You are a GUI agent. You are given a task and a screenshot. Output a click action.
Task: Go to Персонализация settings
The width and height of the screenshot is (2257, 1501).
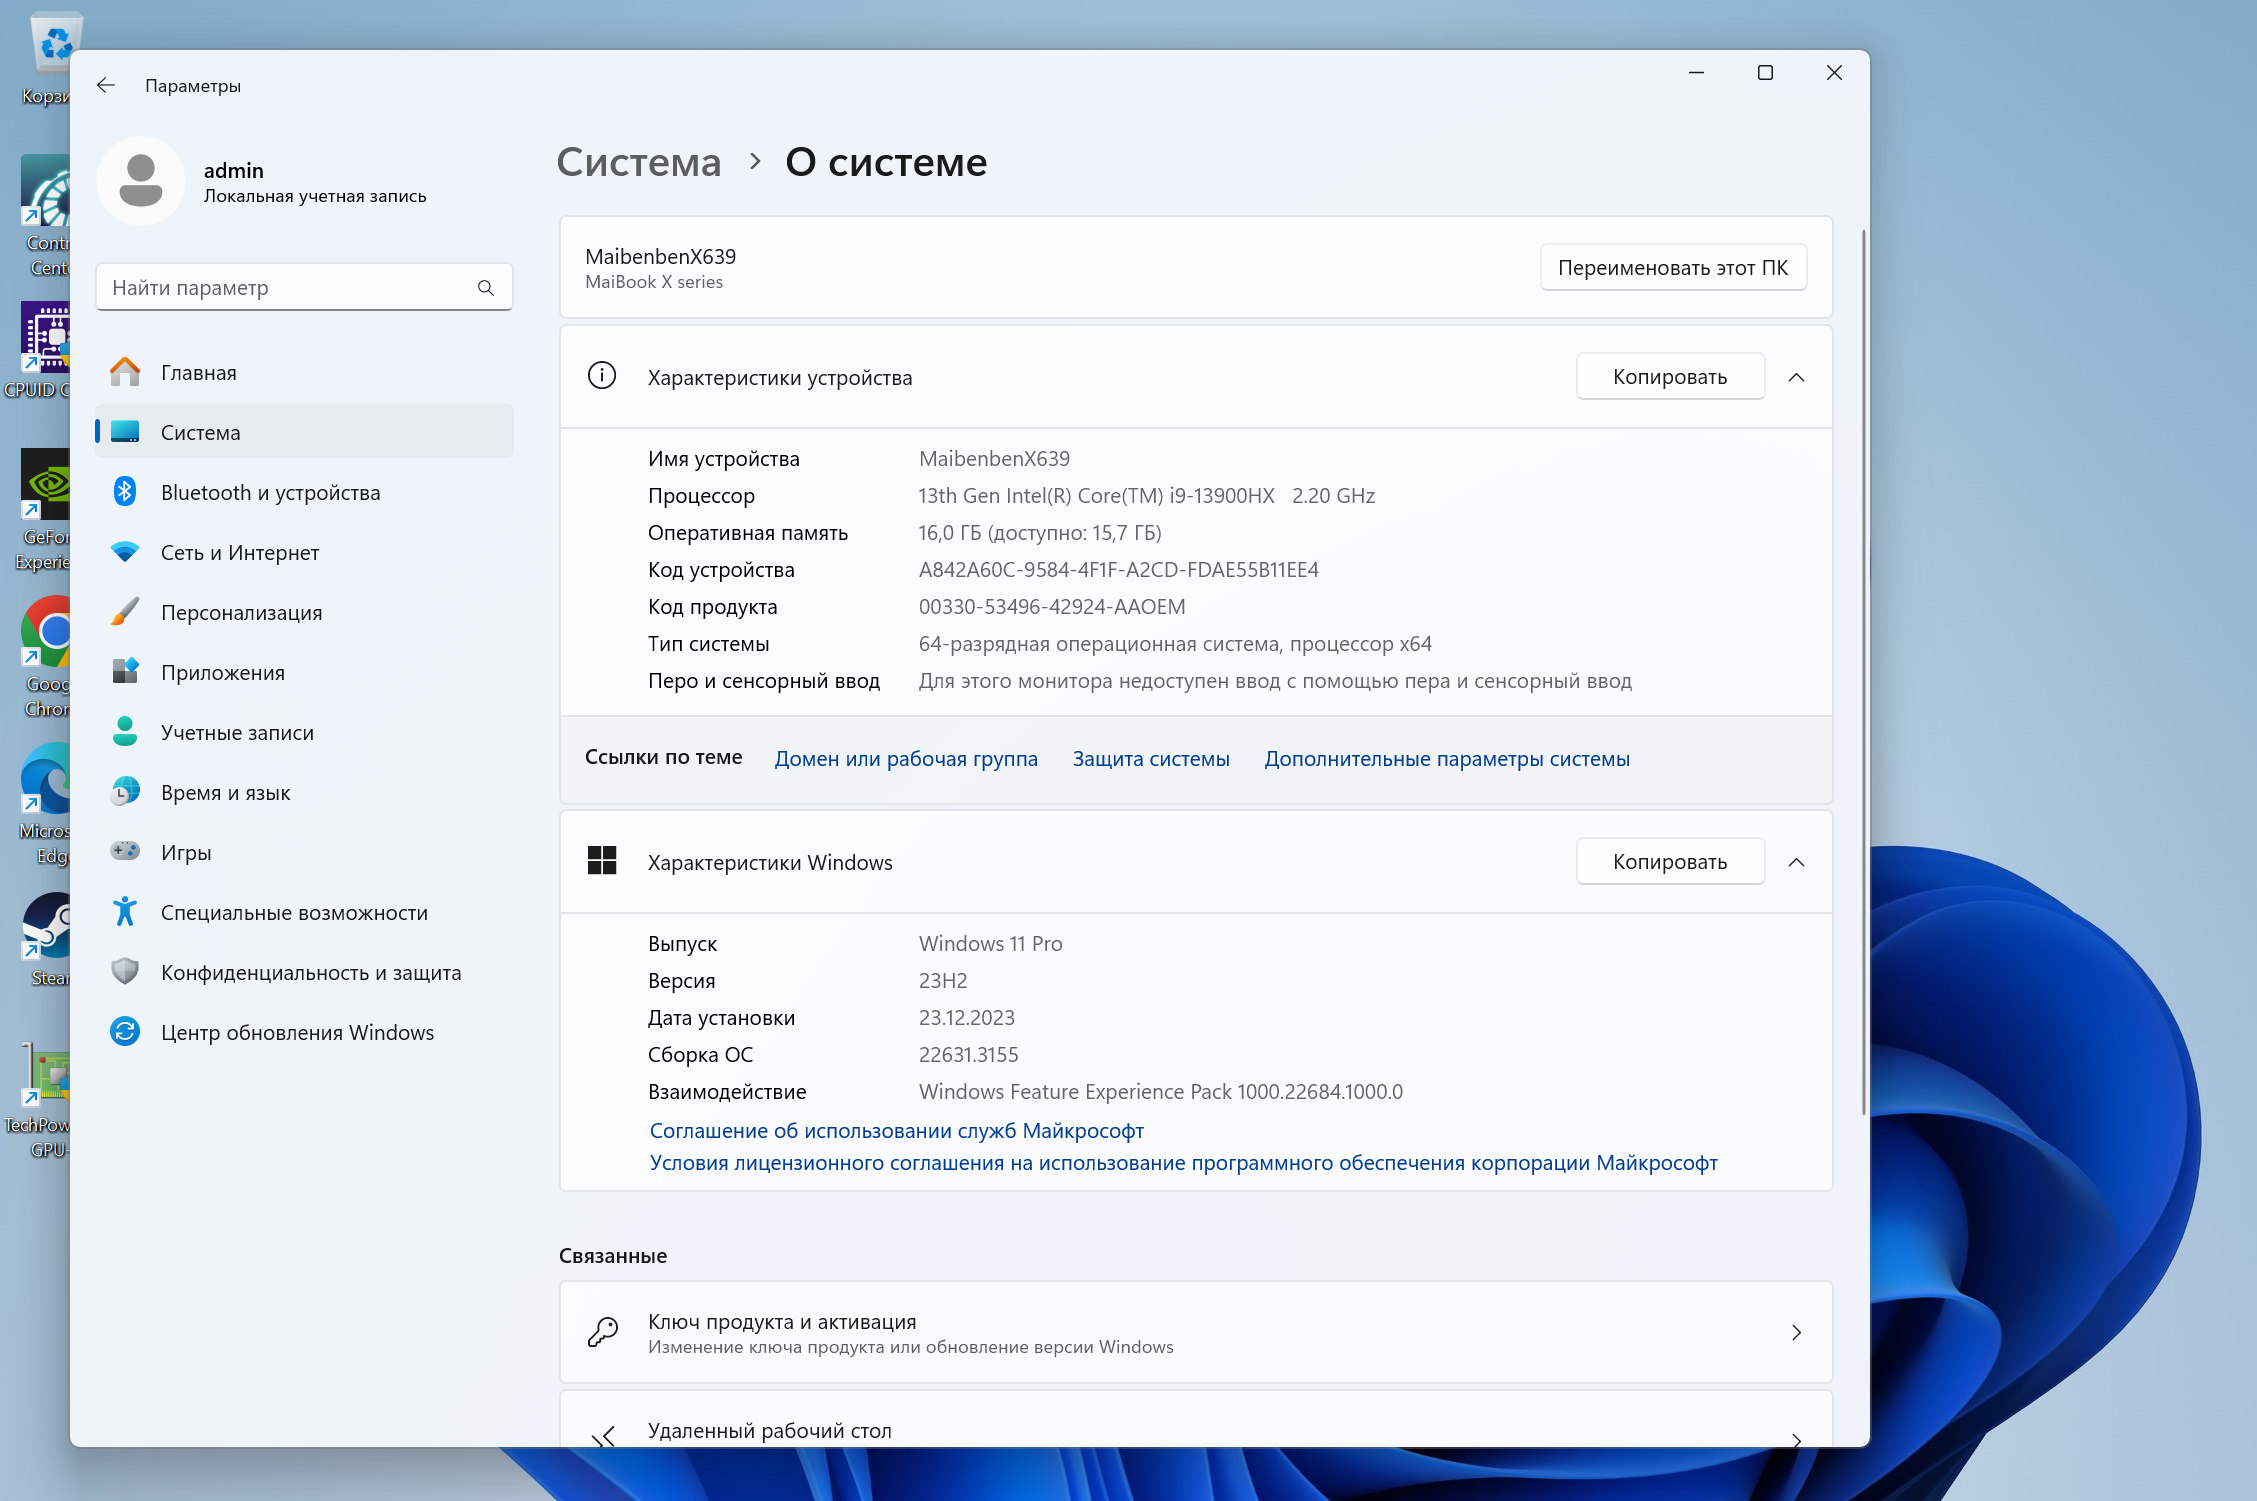point(304,612)
